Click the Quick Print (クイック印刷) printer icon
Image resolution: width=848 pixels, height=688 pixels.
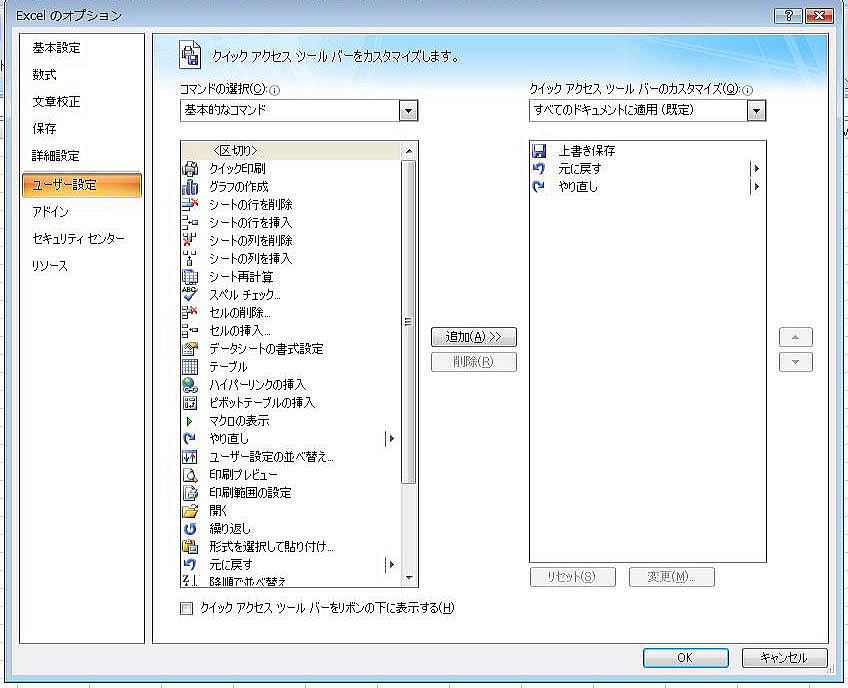coord(190,169)
